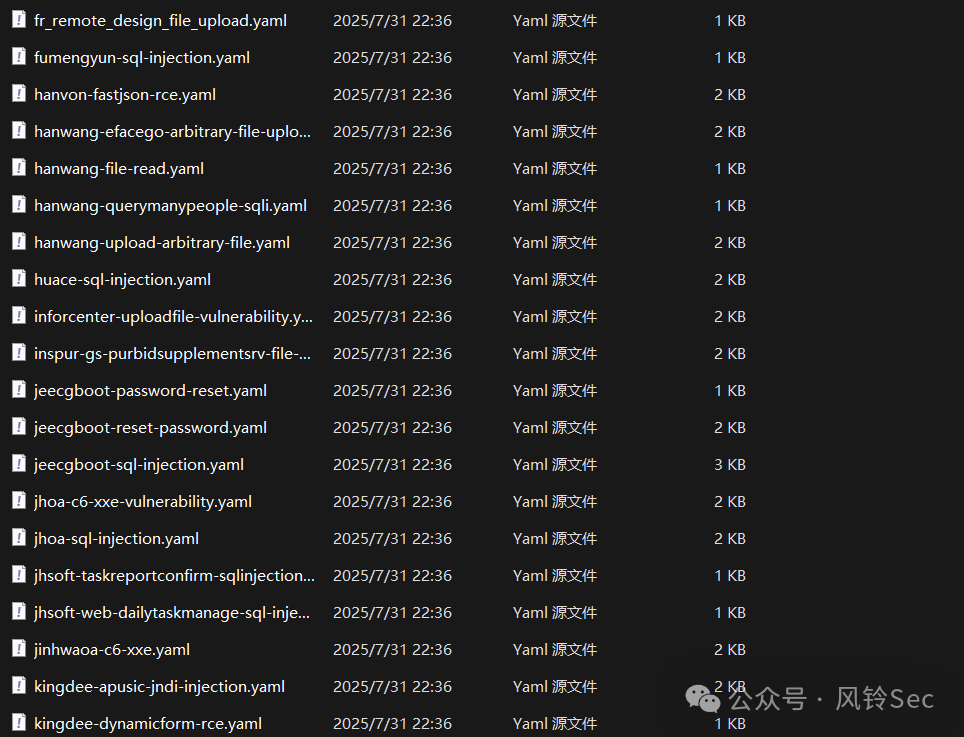Select the kingdee-apusic-jndi-injection.yaml file name
Viewport: 964px width, 737px height.
click(159, 686)
